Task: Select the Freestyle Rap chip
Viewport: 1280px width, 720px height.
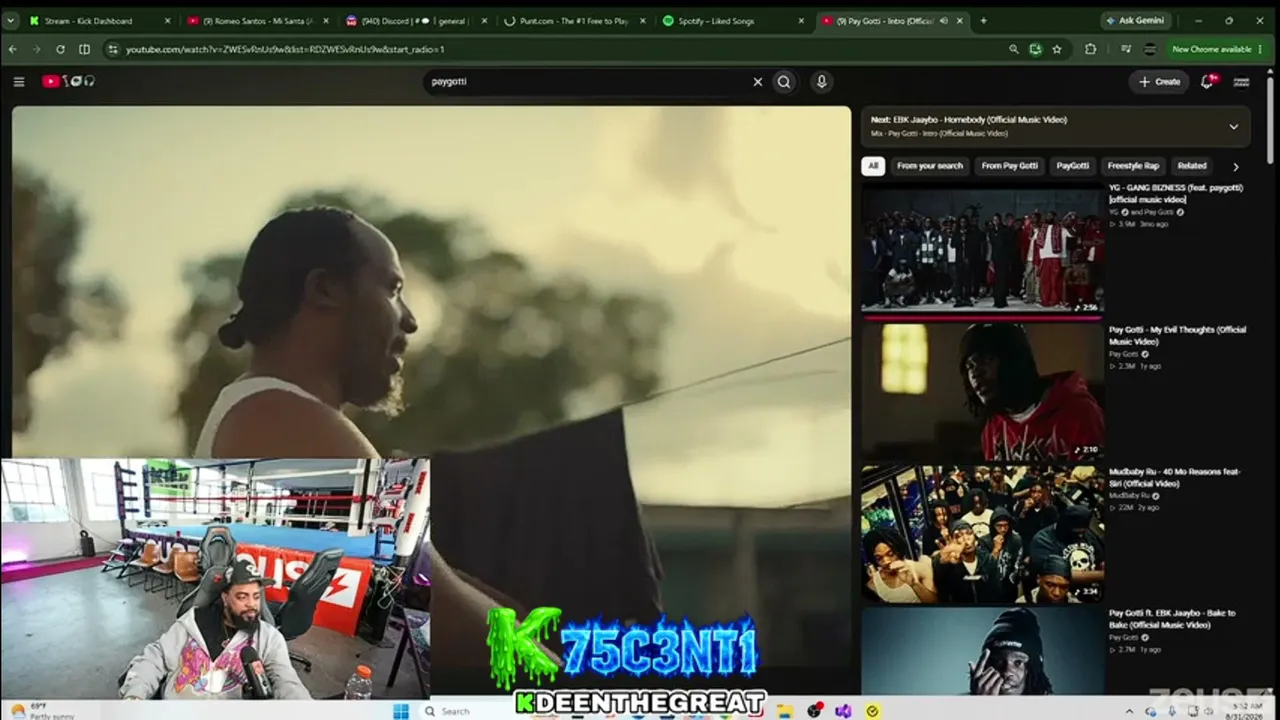Action: (x=1133, y=166)
